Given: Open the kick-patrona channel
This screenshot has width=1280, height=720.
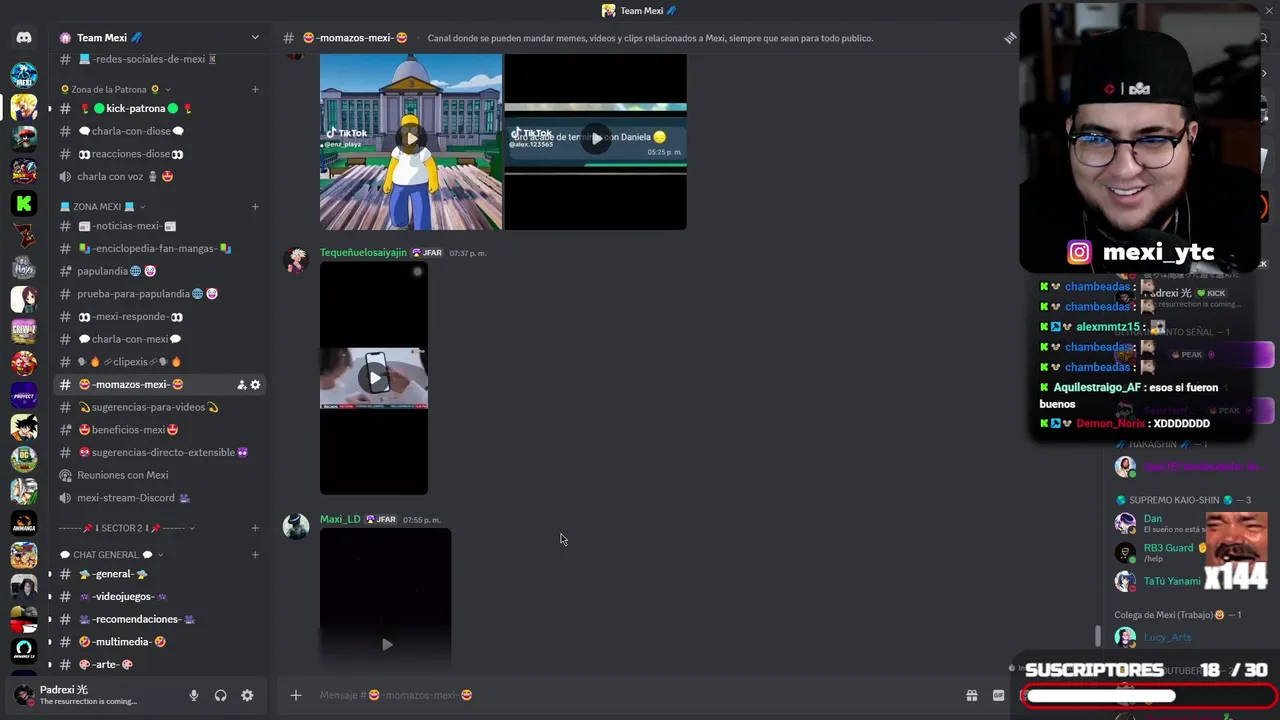Looking at the screenshot, I should (158, 108).
